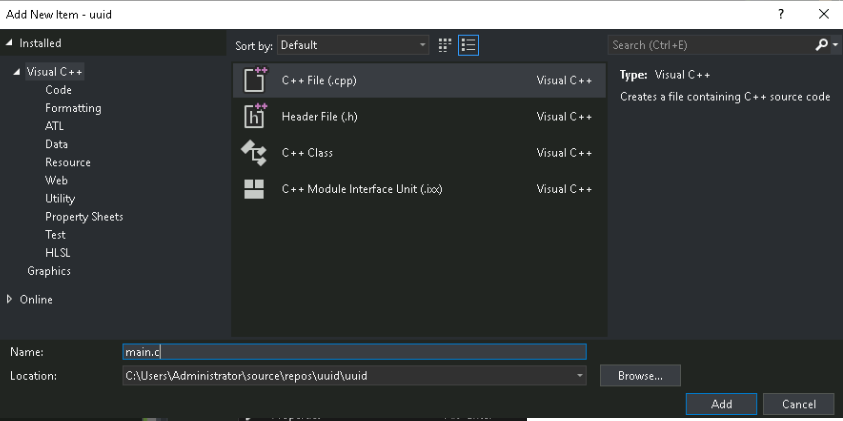Switch to medium icons grid view

[x=444, y=45]
